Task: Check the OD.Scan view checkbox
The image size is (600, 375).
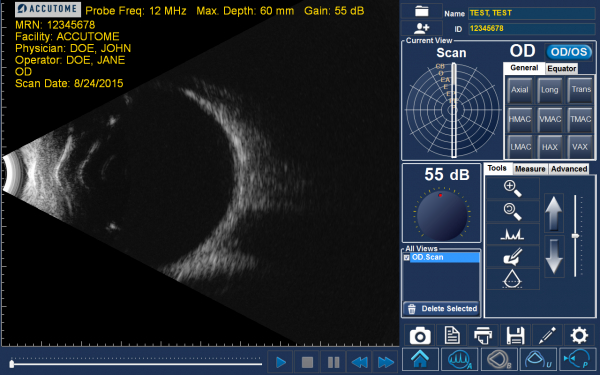Action: pos(406,258)
